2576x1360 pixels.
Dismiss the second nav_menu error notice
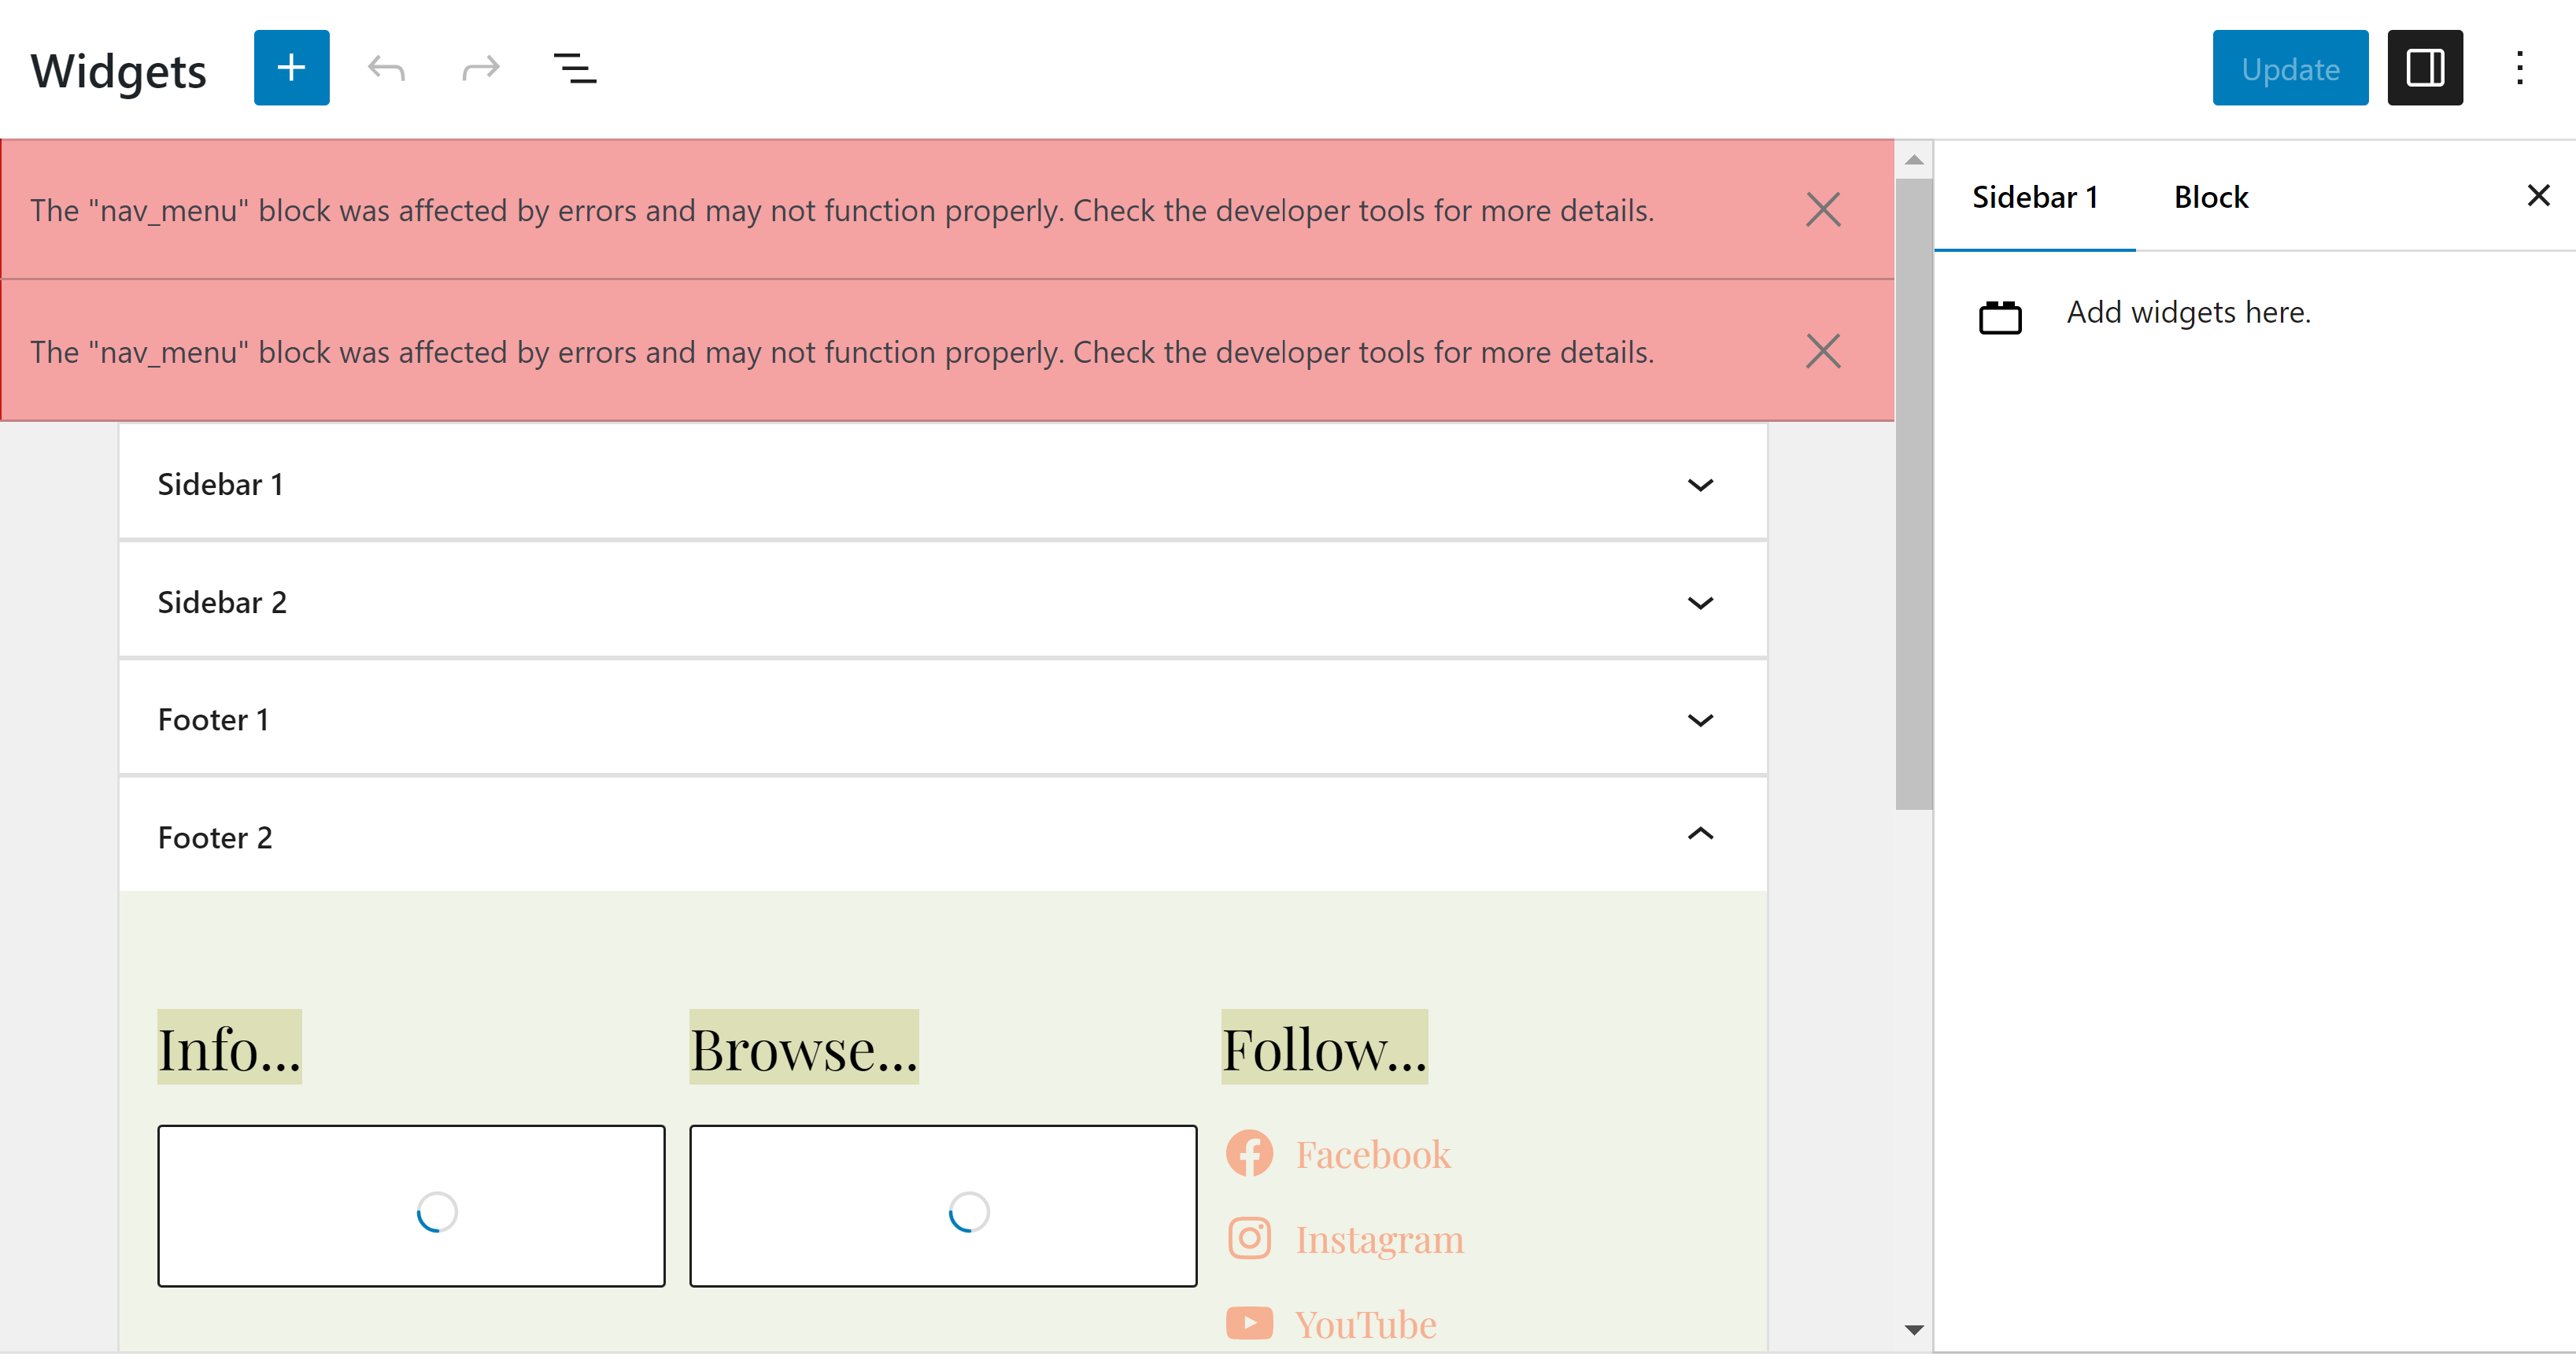(x=1823, y=351)
